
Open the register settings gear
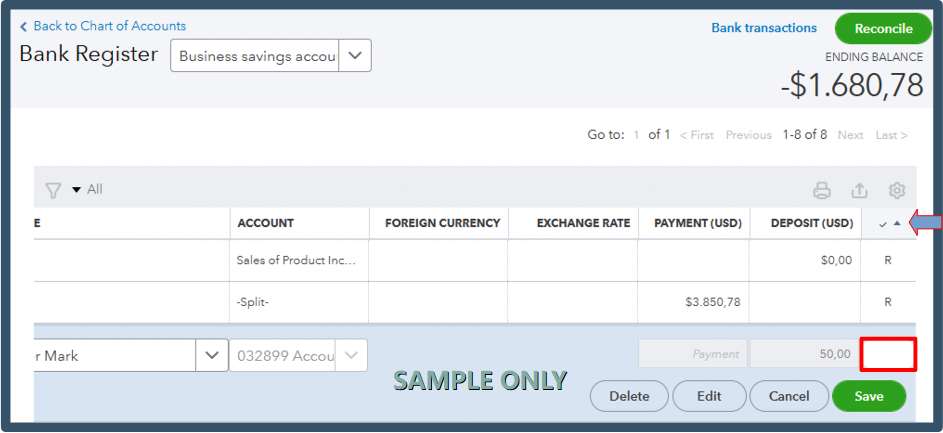pos(897,190)
